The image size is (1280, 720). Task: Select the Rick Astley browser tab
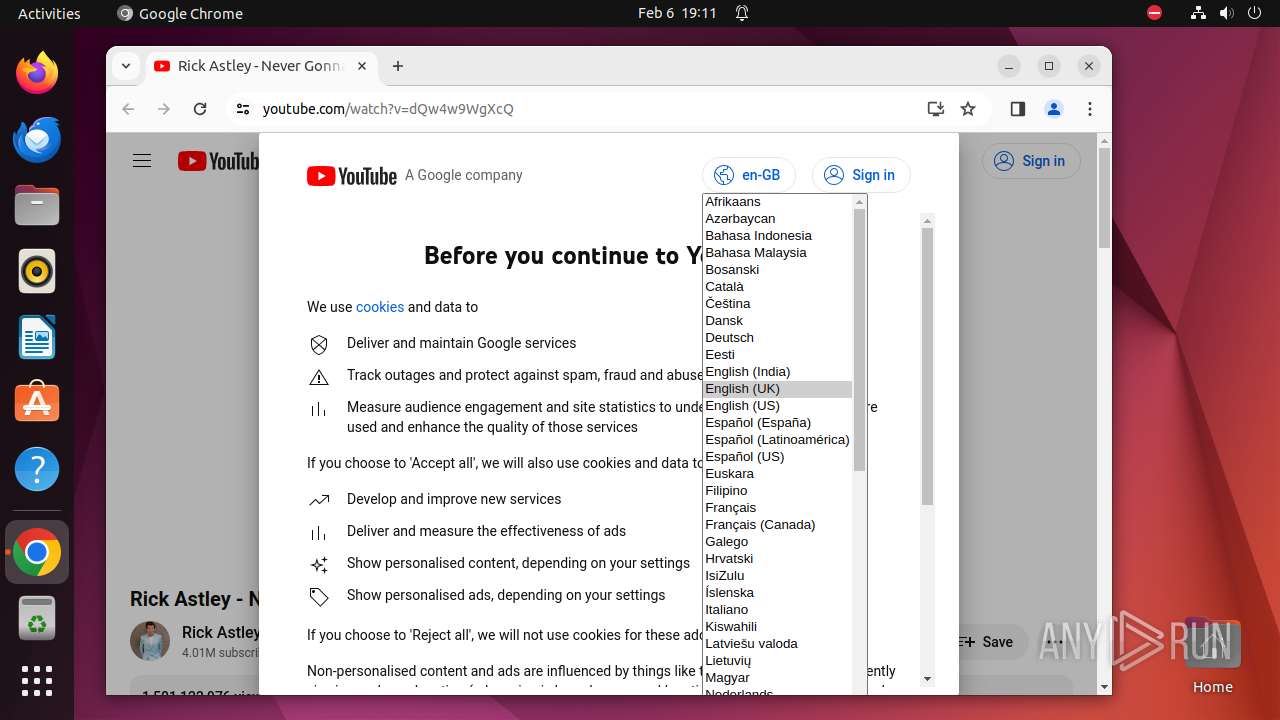pos(261,66)
